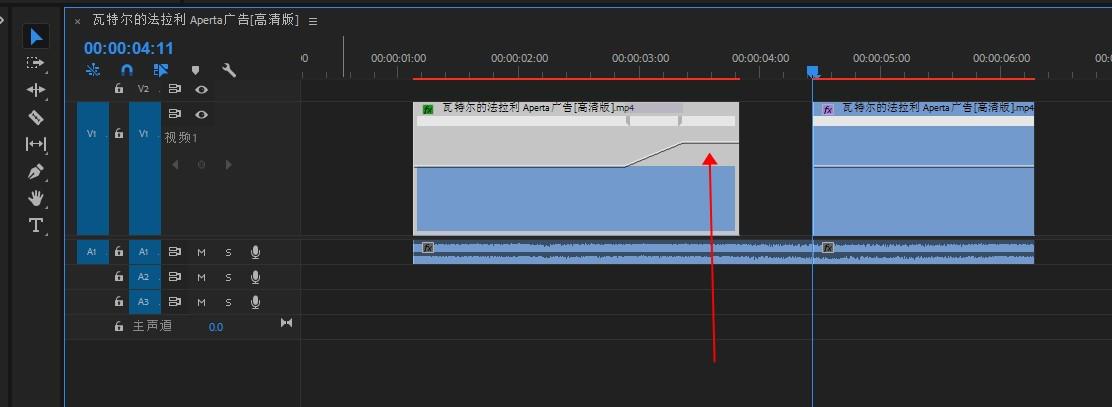The image size is (1112, 407).
Task: Toggle timeline snapping magnet icon
Action: pos(127,70)
